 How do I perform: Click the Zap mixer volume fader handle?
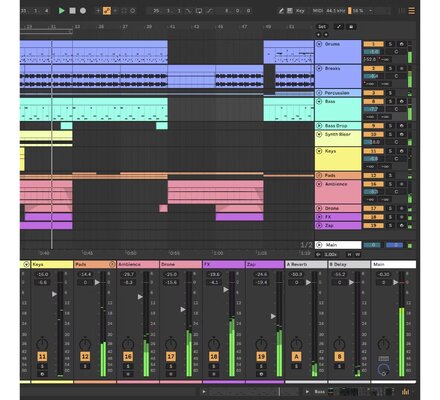273,316
